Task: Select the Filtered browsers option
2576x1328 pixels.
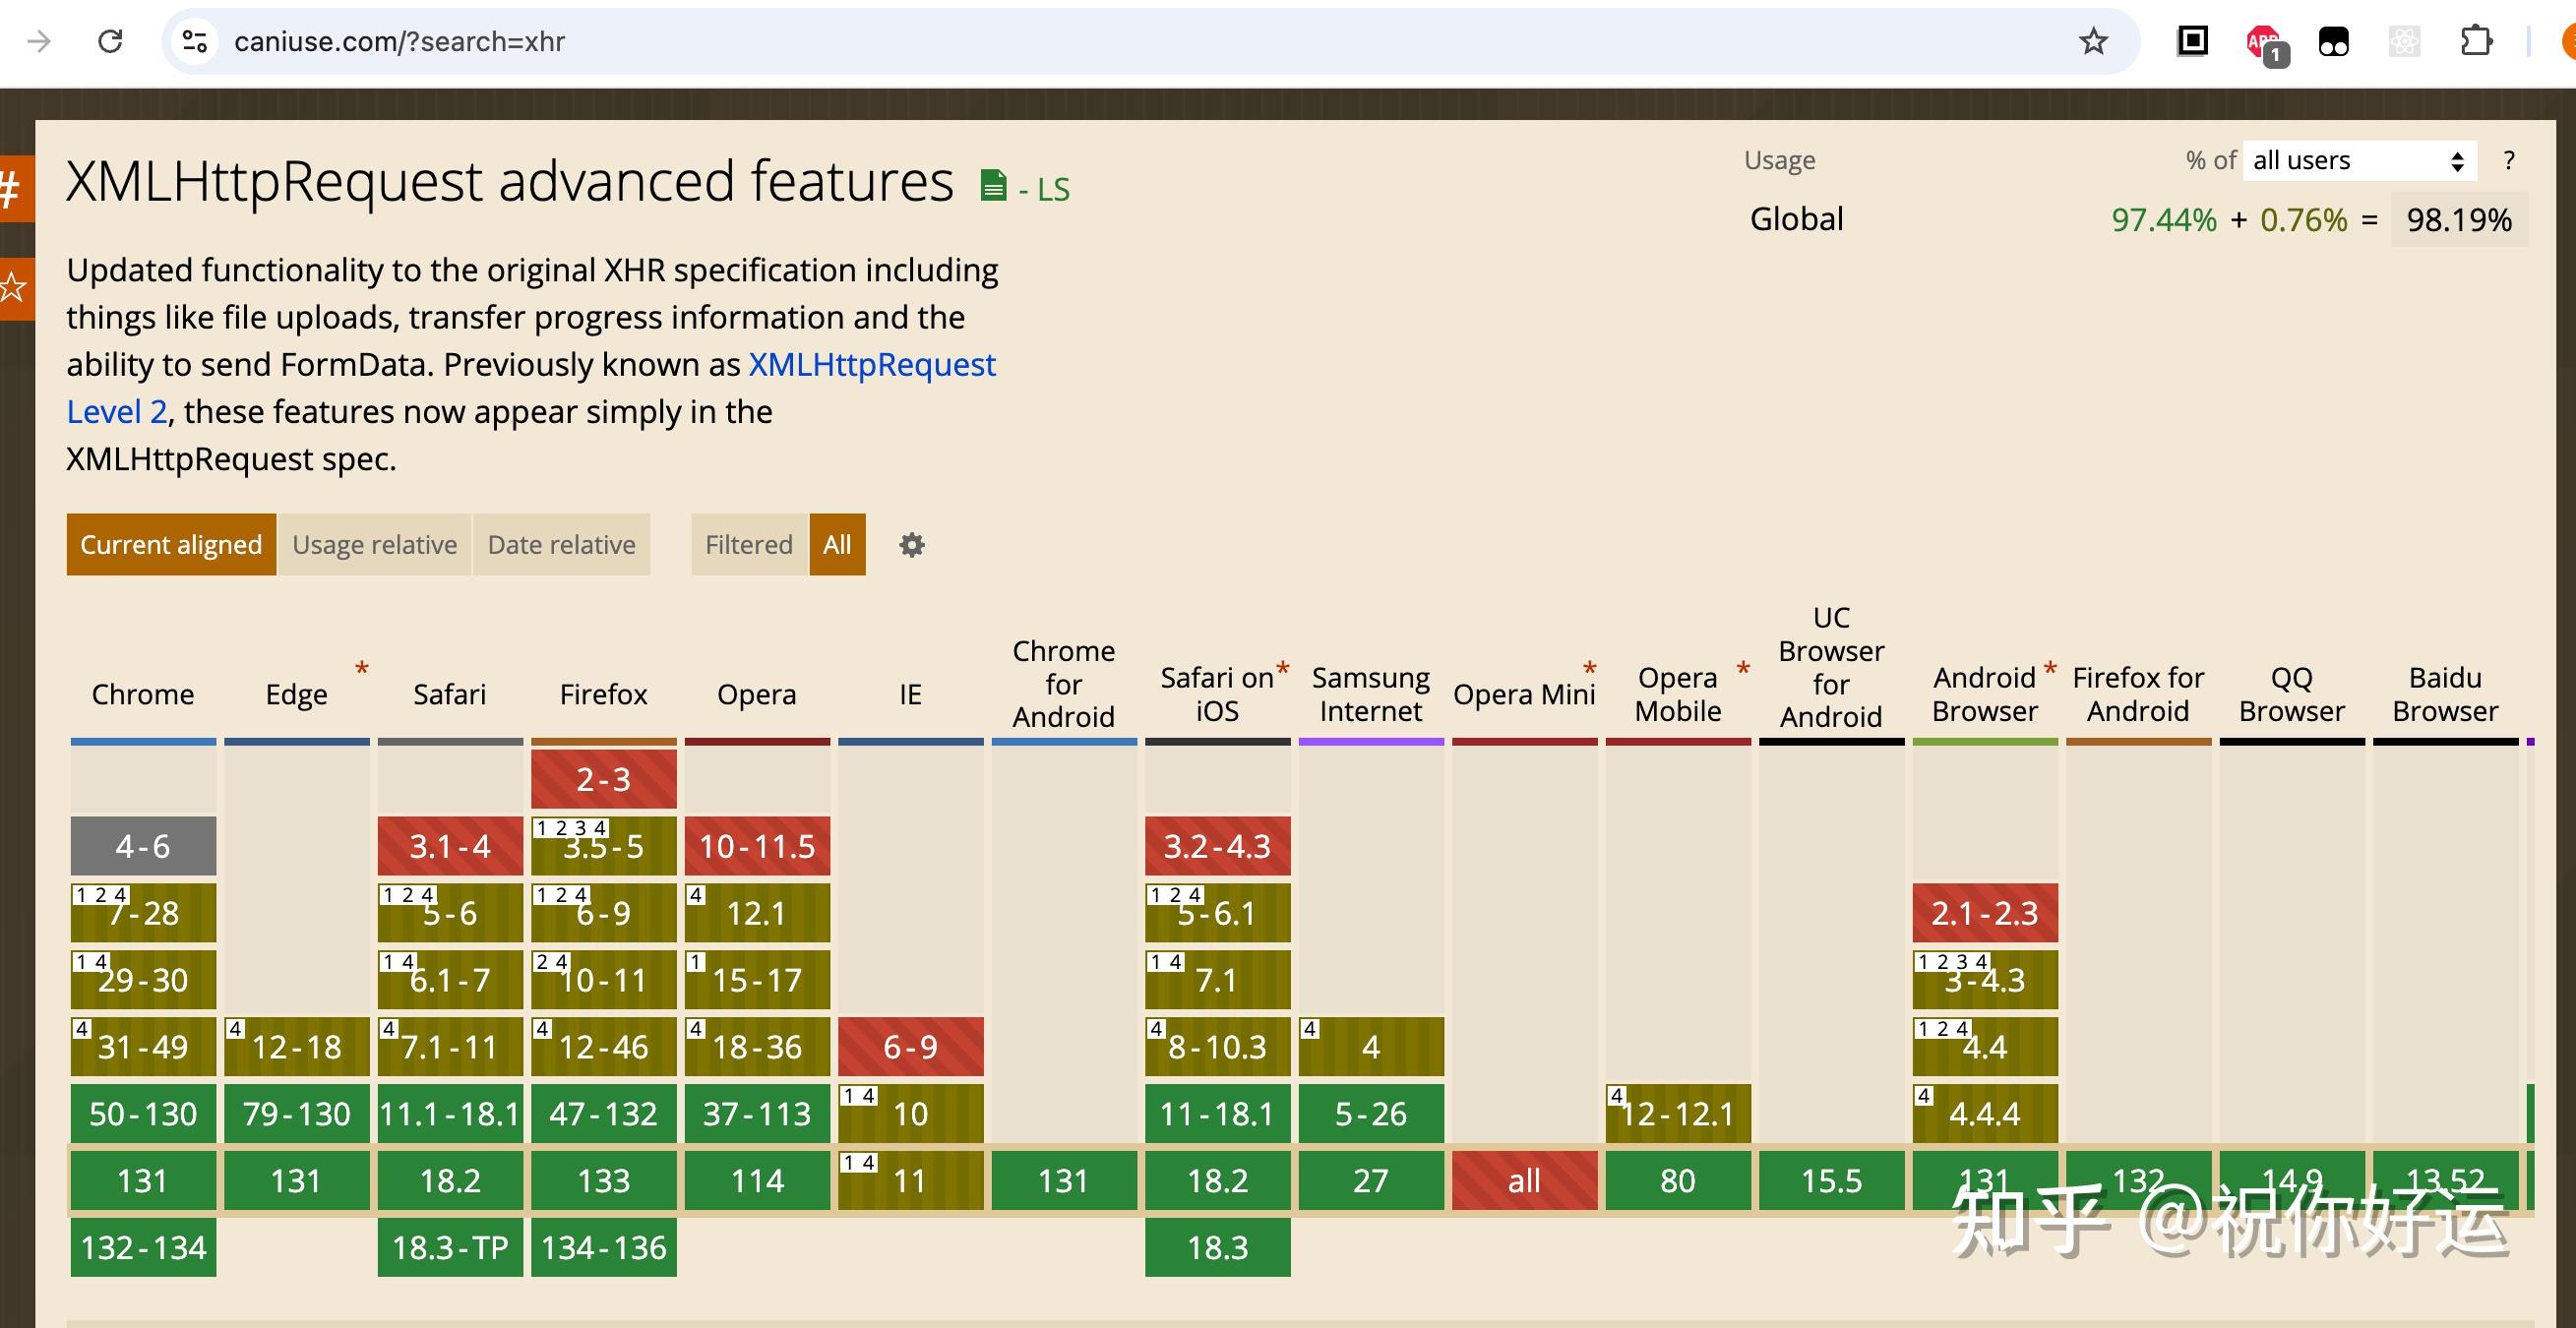Action: coord(748,545)
